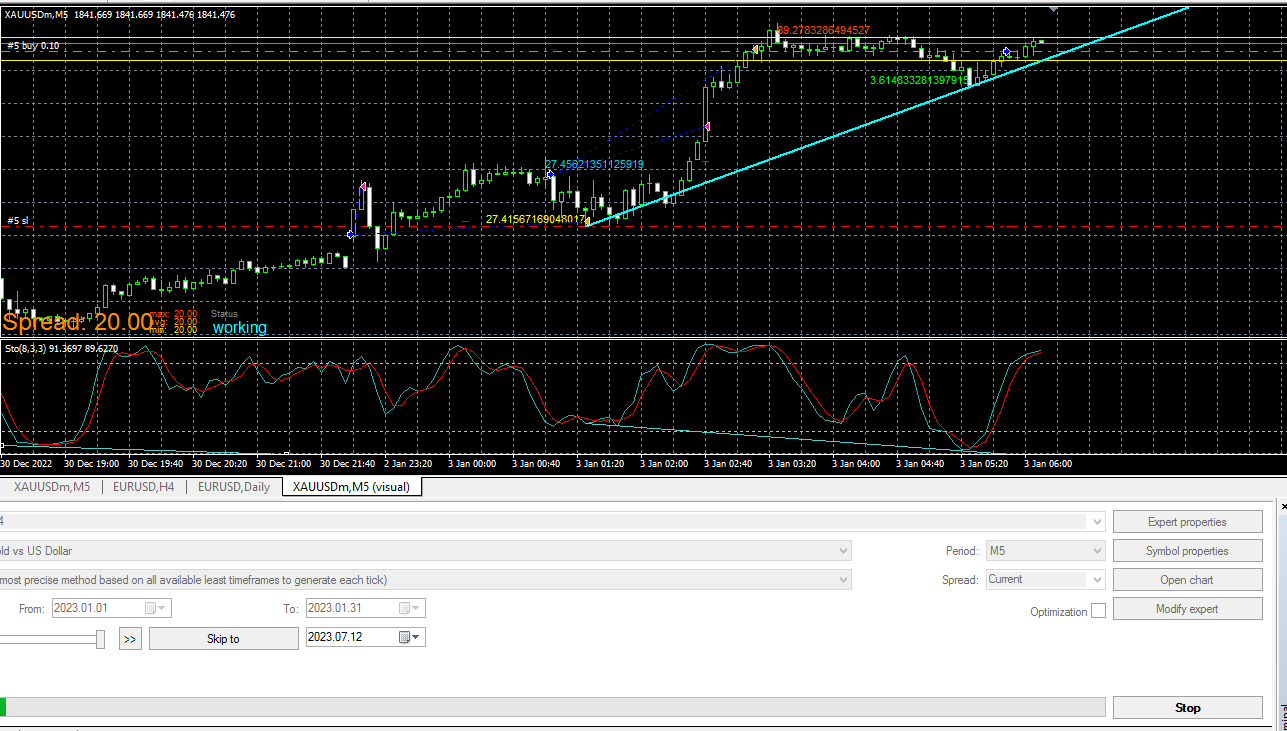This screenshot has width=1287, height=731.
Task: Click the '30 Dec 21:00' time axis label
Action: [281, 463]
